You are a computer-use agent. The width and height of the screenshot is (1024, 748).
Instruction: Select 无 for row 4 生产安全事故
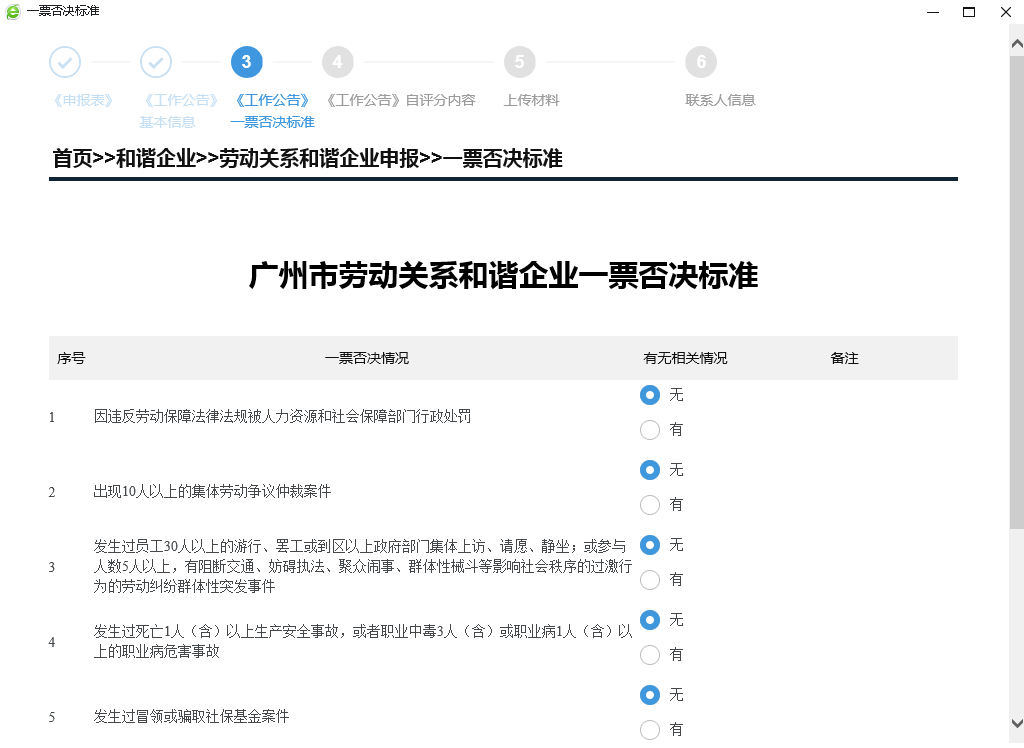point(650,620)
